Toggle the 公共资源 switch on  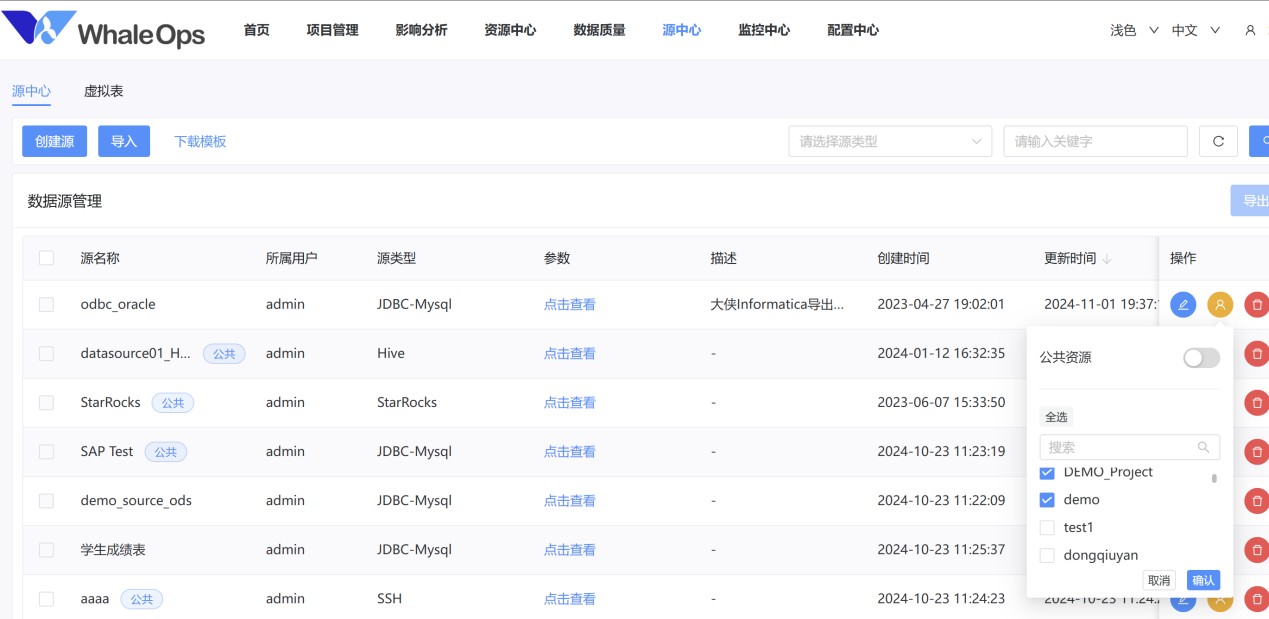(1201, 357)
